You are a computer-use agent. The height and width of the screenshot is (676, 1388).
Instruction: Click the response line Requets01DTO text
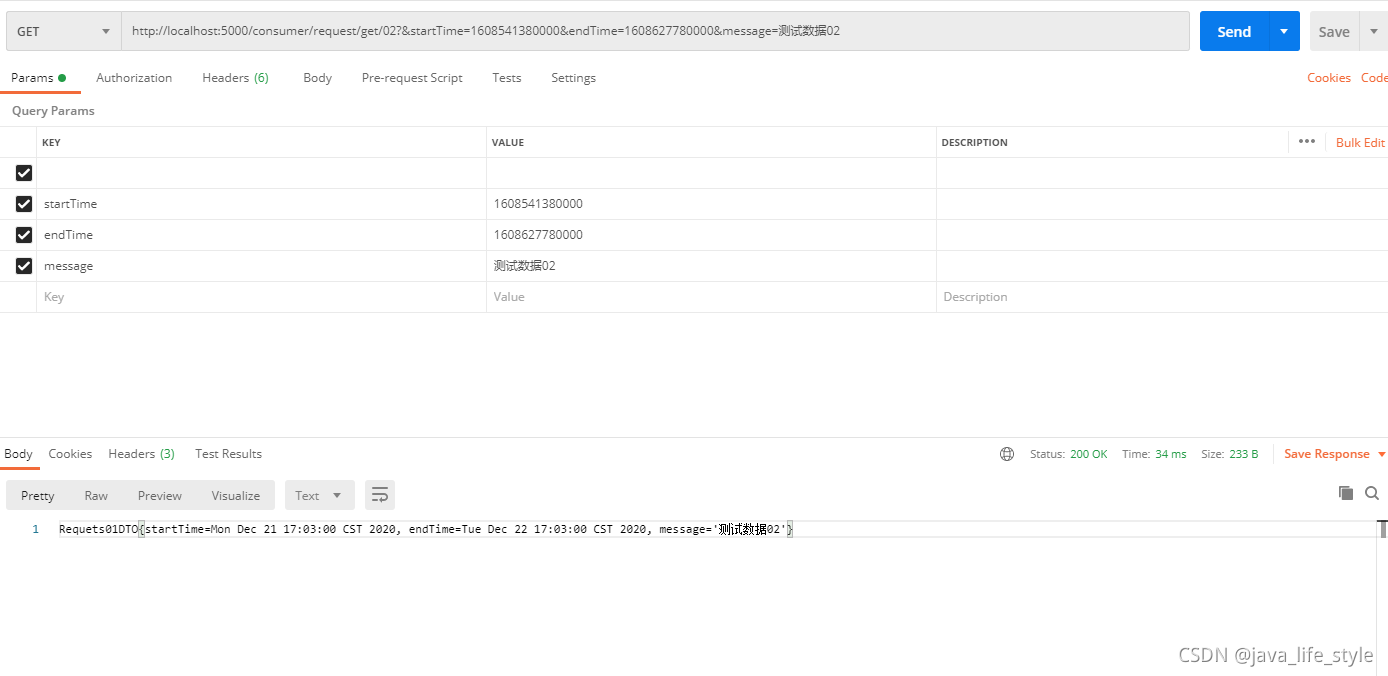click(425, 529)
